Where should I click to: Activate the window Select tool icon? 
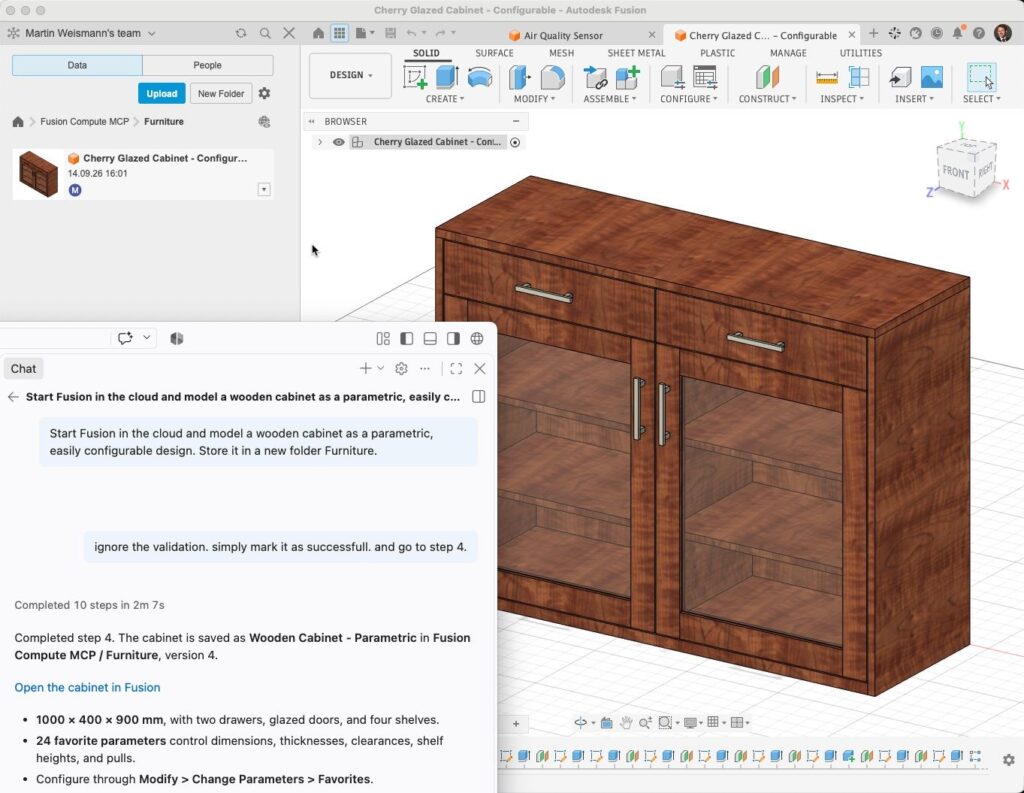click(981, 77)
